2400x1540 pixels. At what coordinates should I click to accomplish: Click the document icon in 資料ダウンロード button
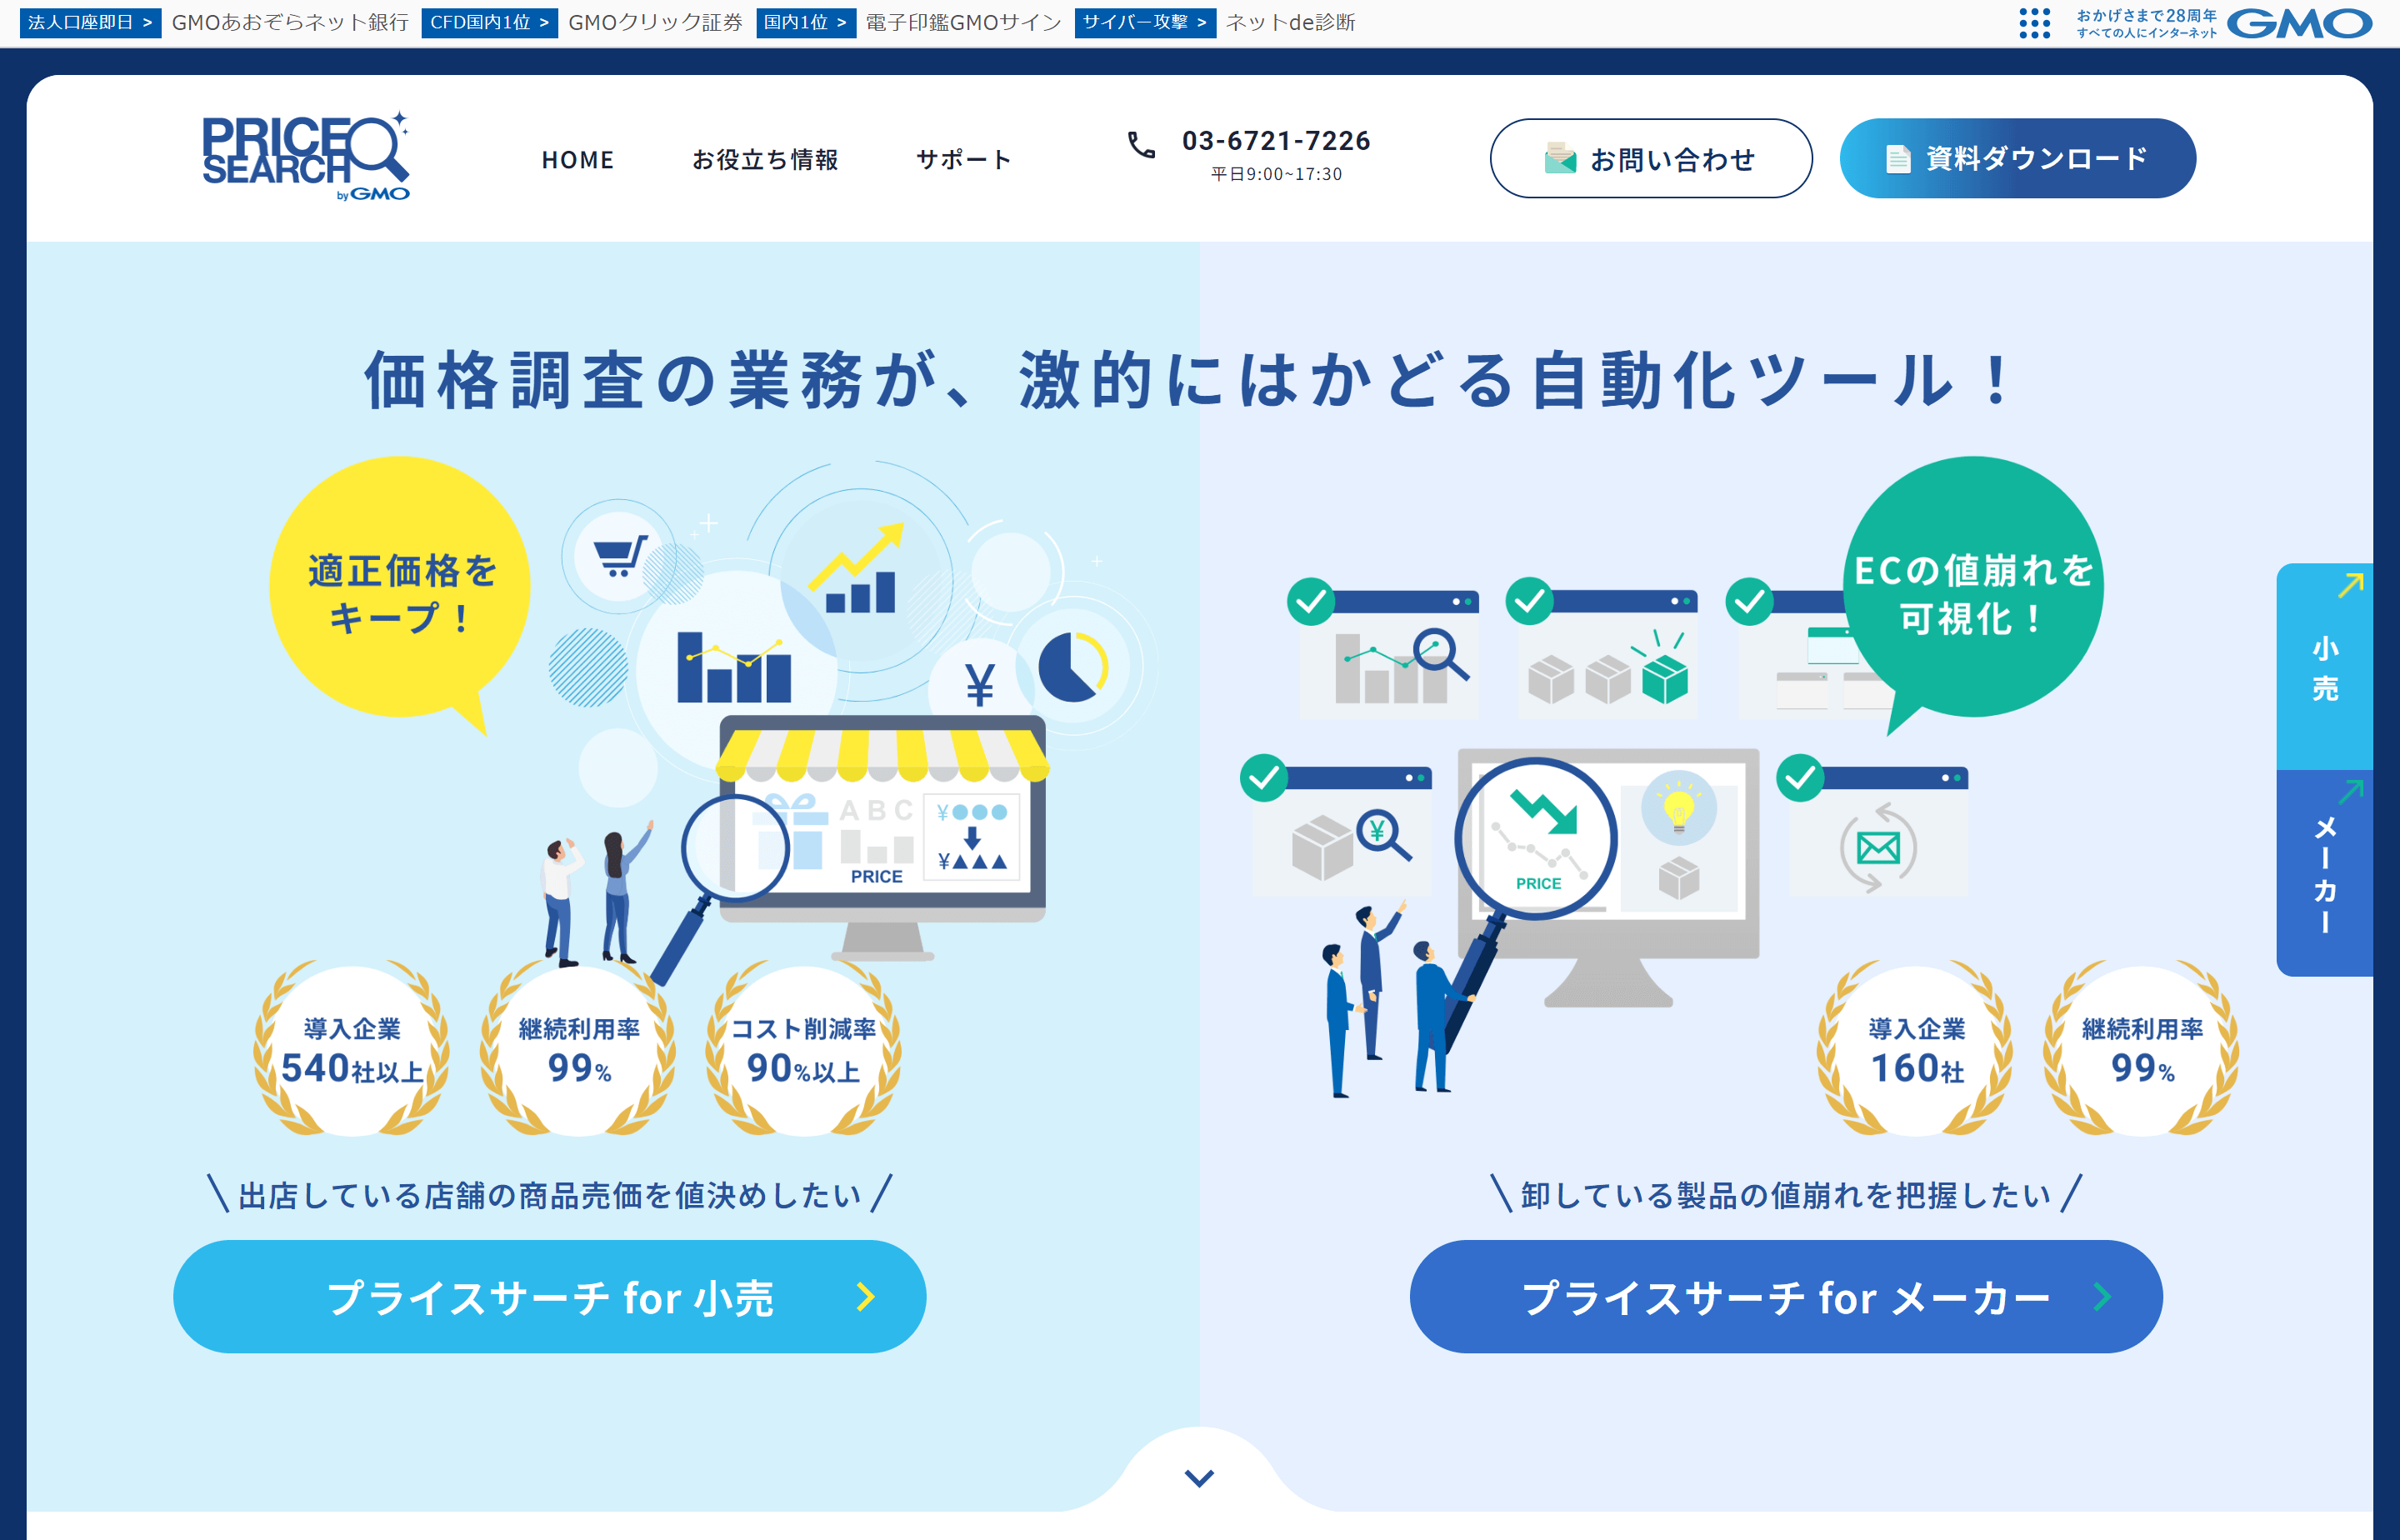[x=1897, y=159]
